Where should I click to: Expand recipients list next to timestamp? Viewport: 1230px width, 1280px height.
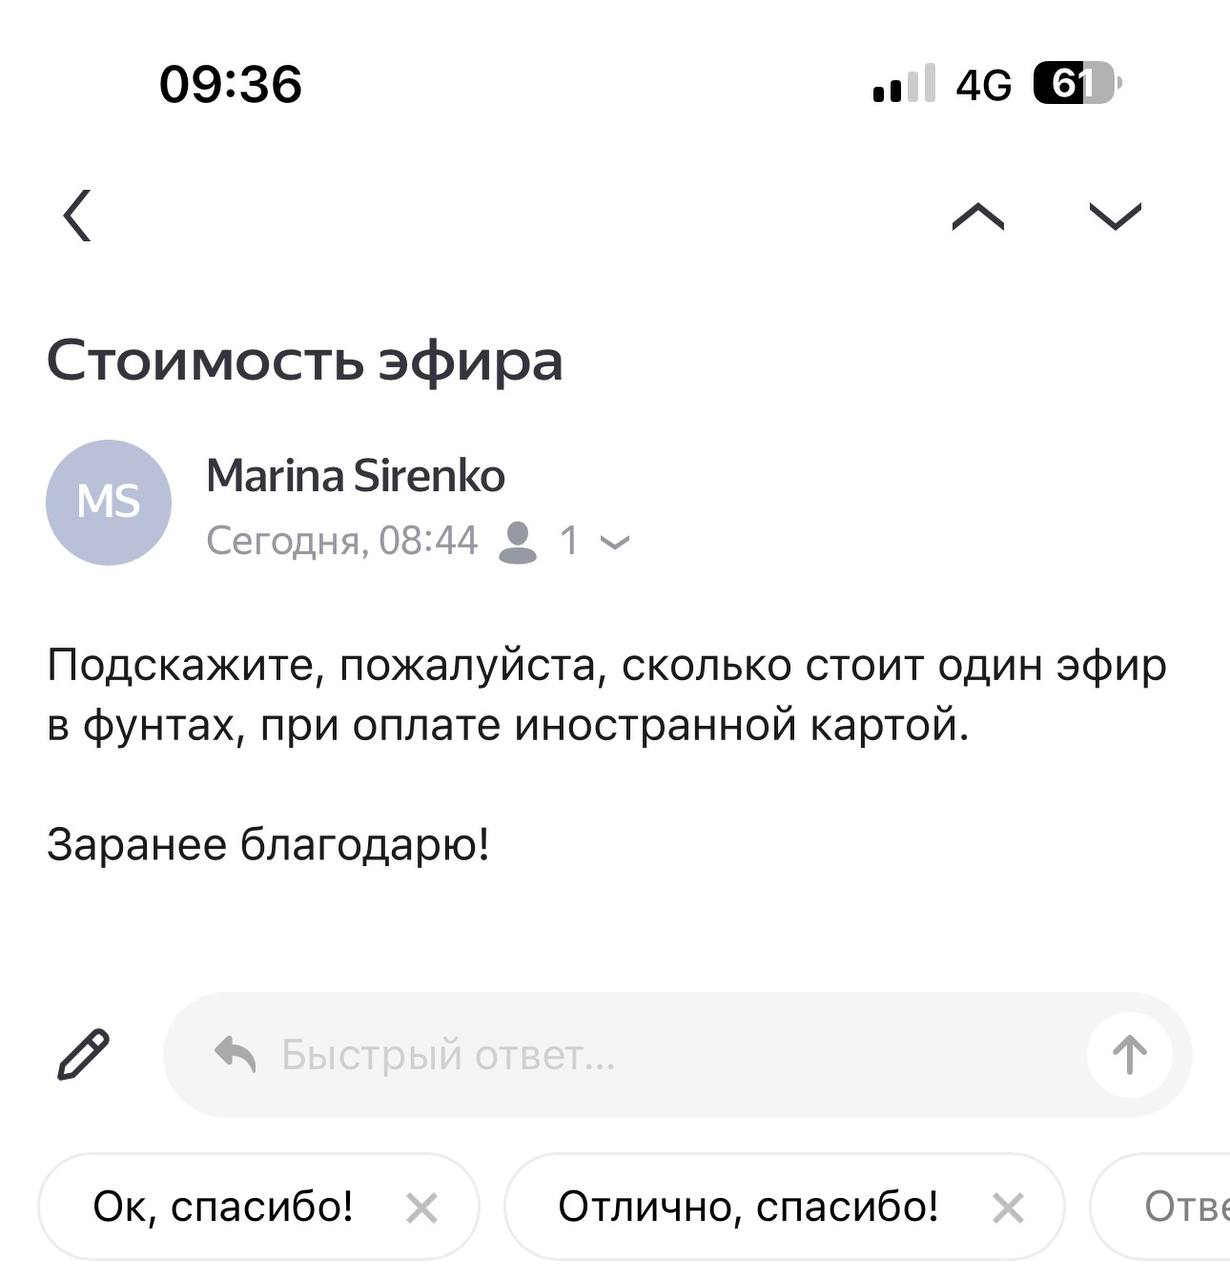point(615,542)
